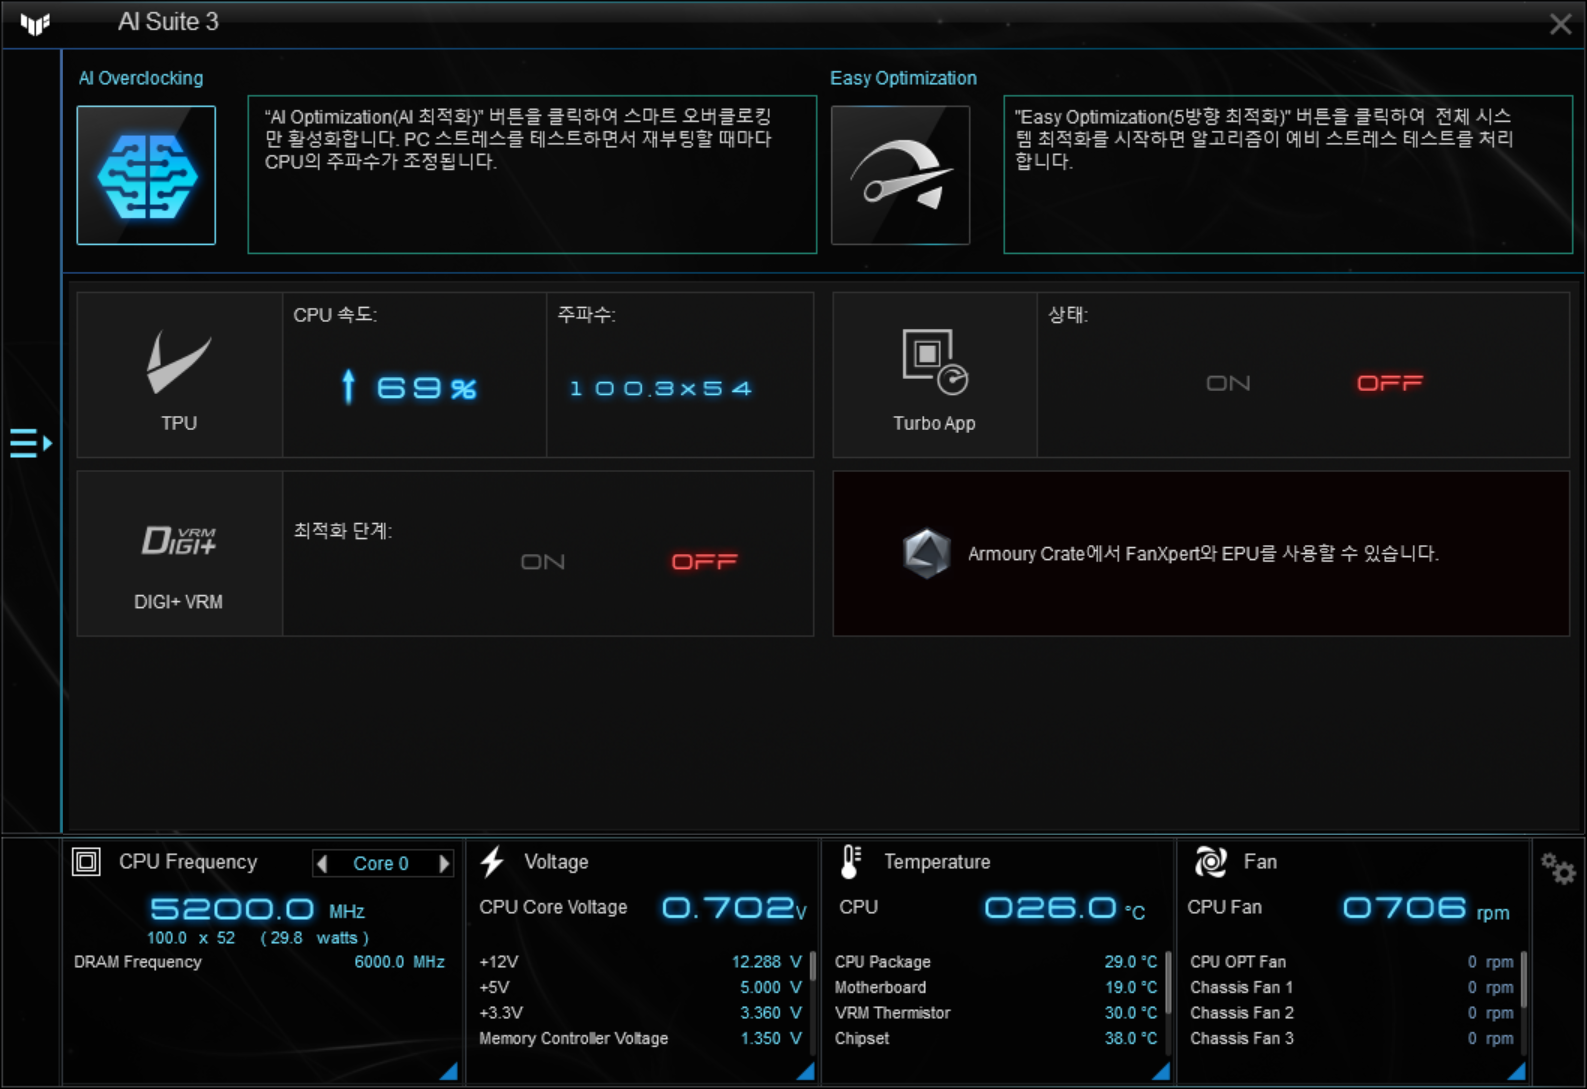Click the AI Optimization description box

point(532,175)
